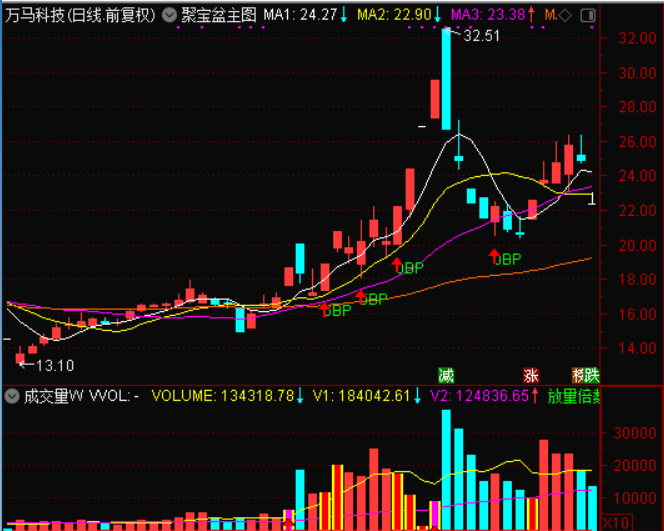
Task: Click the cyan down arrow after V1 value
Action: pyautogui.click(x=417, y=396)
